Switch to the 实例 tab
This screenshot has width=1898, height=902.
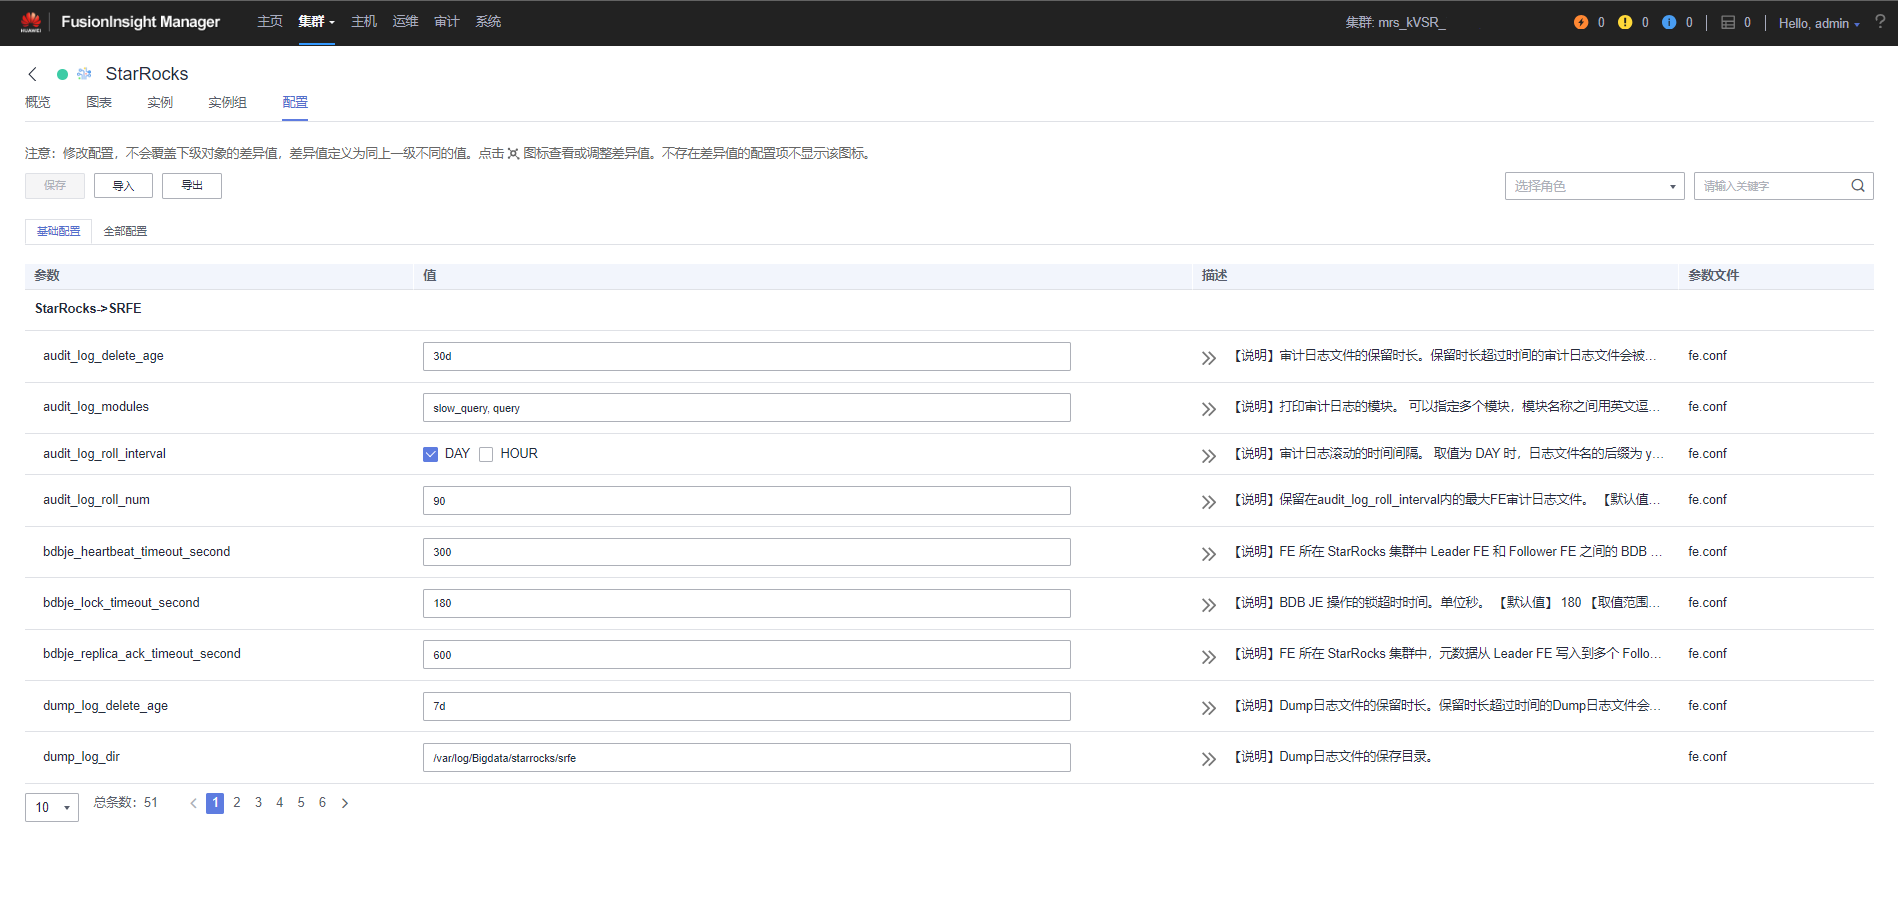[x=160, y=103]
